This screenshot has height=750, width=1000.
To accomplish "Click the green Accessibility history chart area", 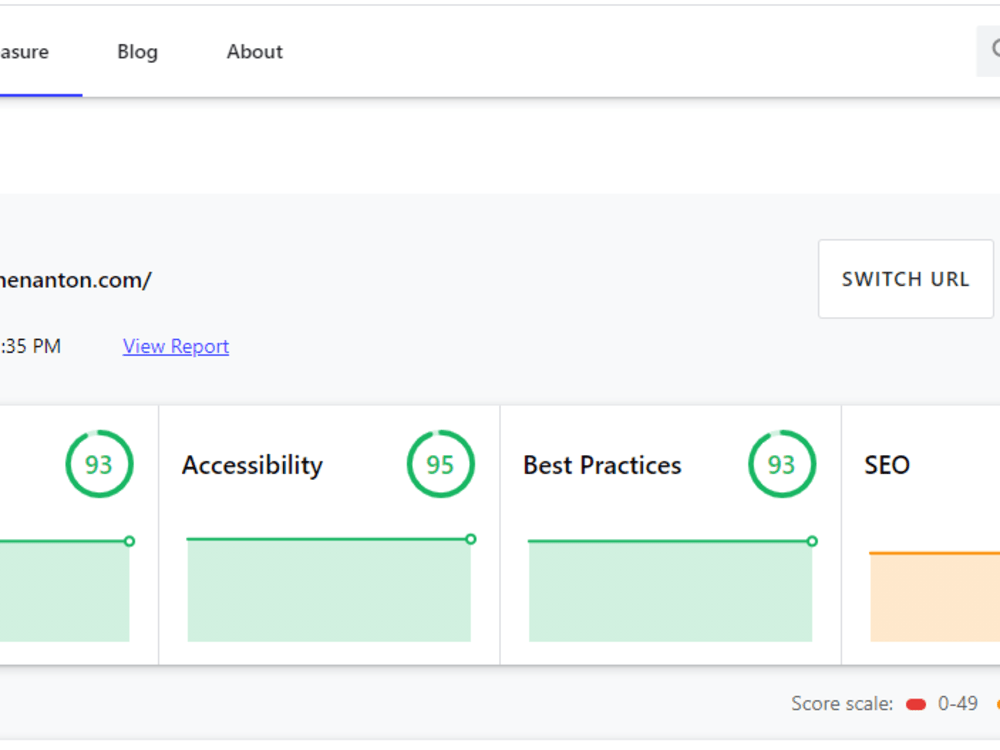I will (x=329, y=590).
